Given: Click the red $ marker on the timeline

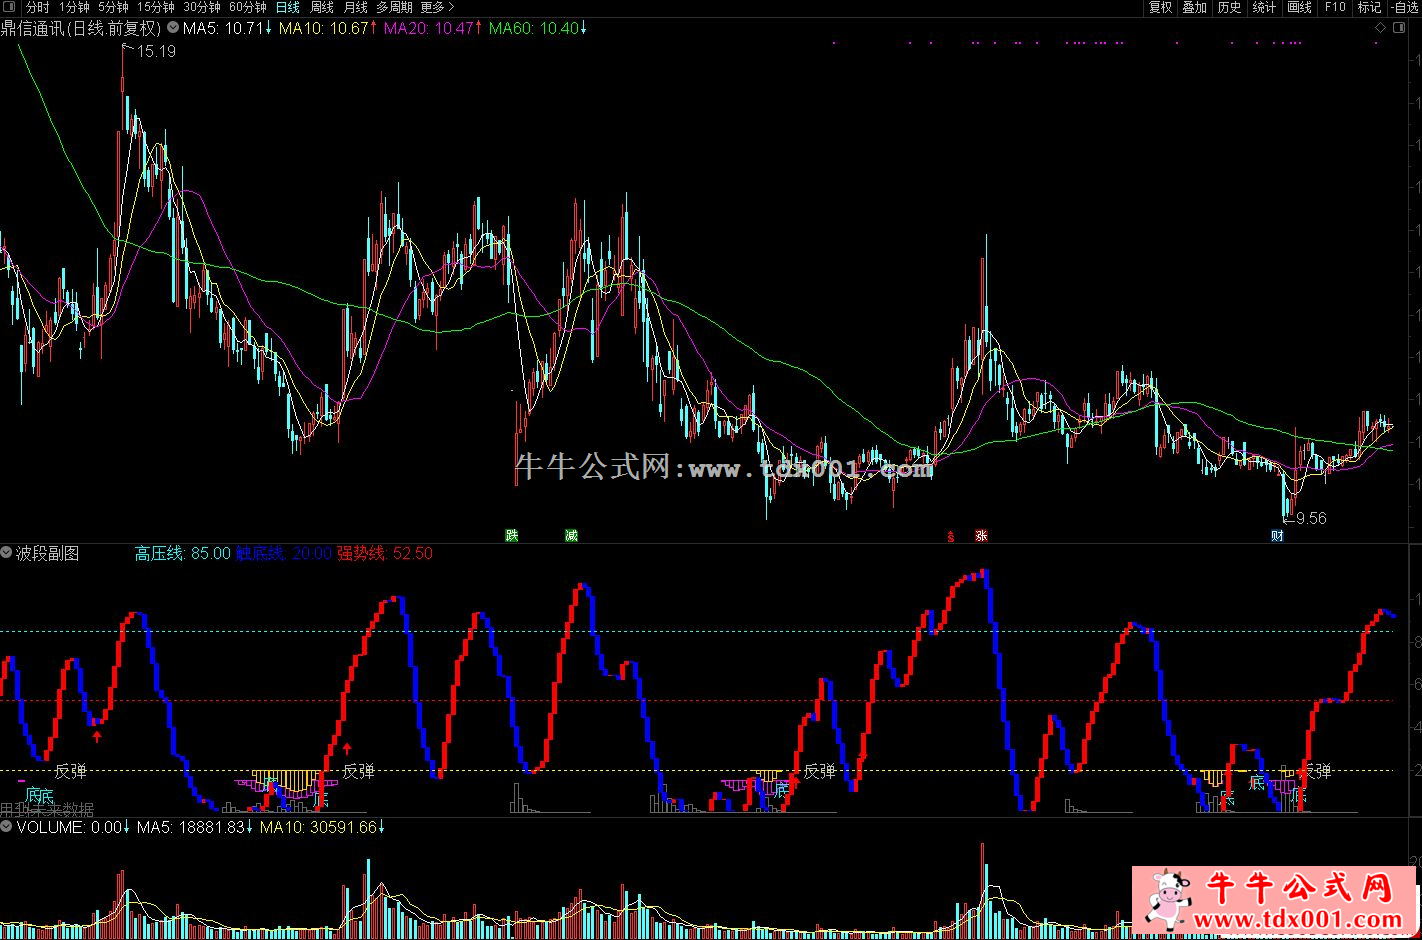Looking at the screenshot, I should (x=950, y=536).
